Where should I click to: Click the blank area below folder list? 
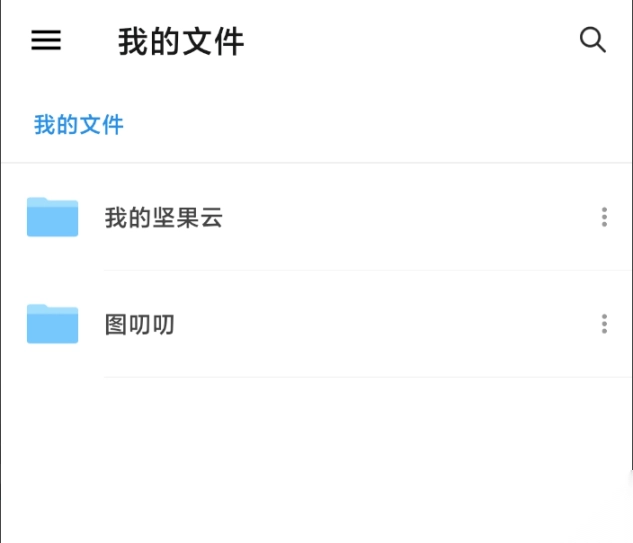click(316, 460)
